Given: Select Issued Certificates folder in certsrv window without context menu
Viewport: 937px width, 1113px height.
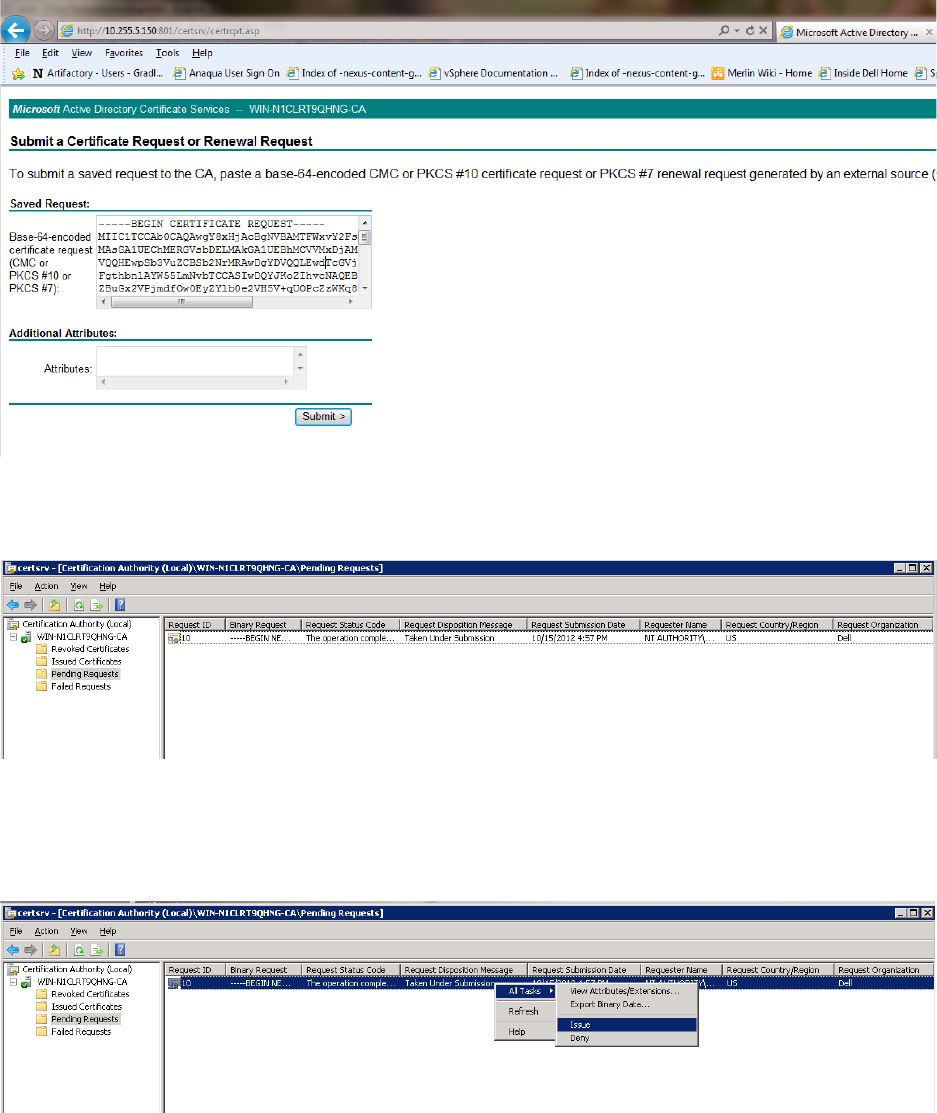Looking at the screenshot, I should (x=86, y=662).
